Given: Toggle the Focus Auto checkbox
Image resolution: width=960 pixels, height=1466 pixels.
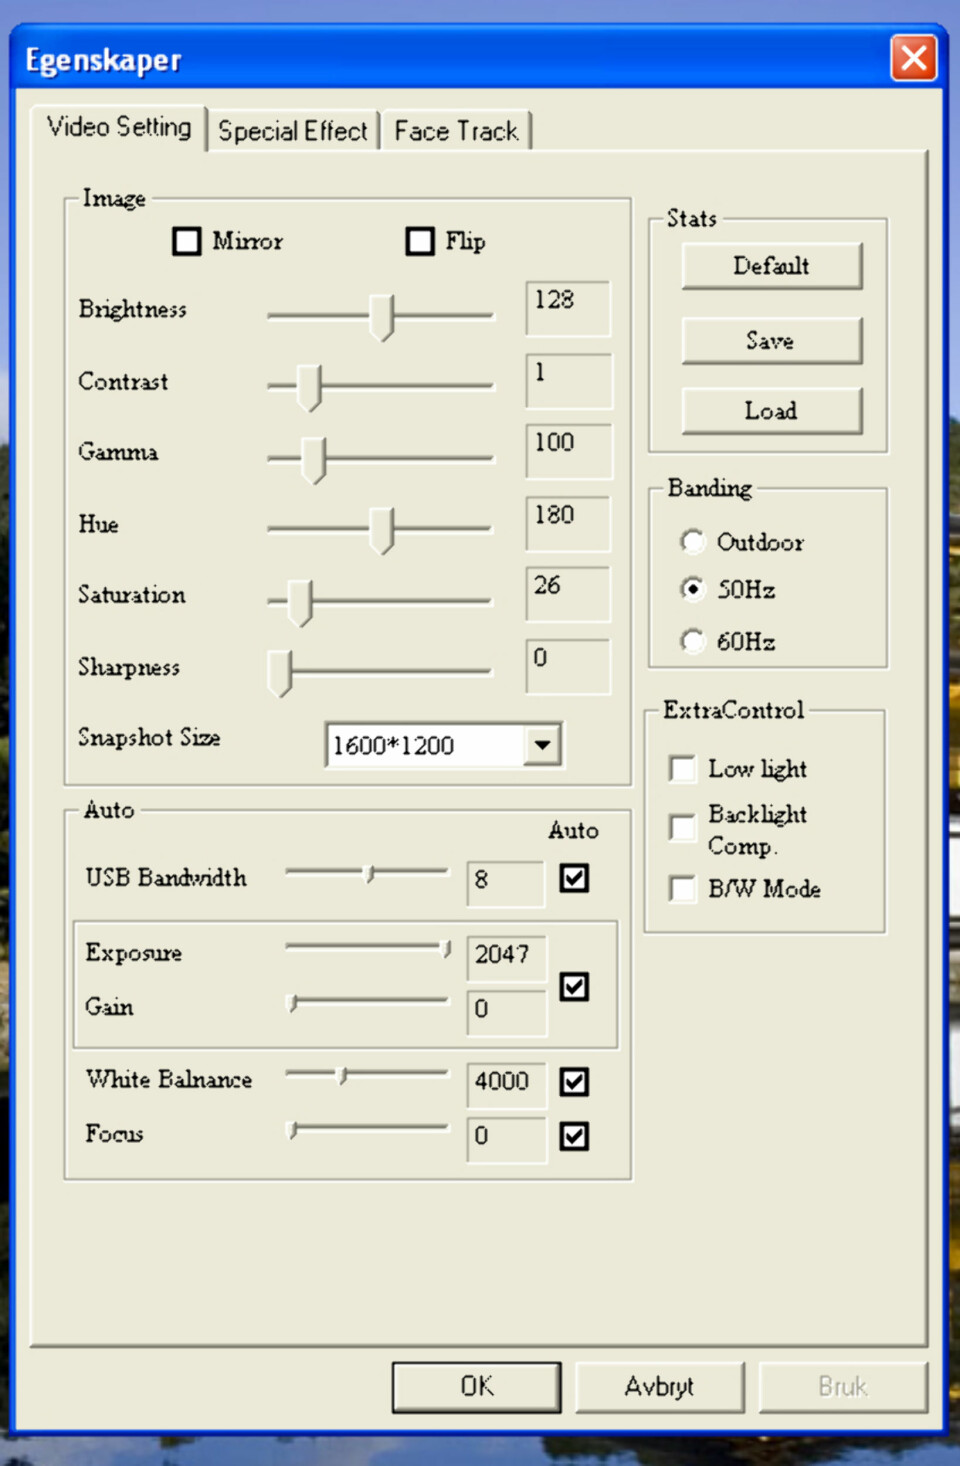Looking at the screenshot, I should pyautogui.click(x=574, y=1136).
